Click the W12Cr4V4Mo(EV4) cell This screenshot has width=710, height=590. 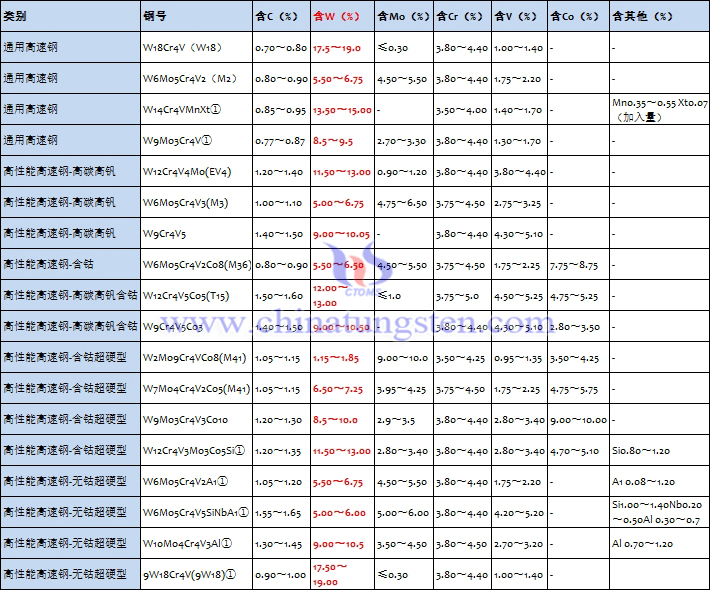point(196,172)
